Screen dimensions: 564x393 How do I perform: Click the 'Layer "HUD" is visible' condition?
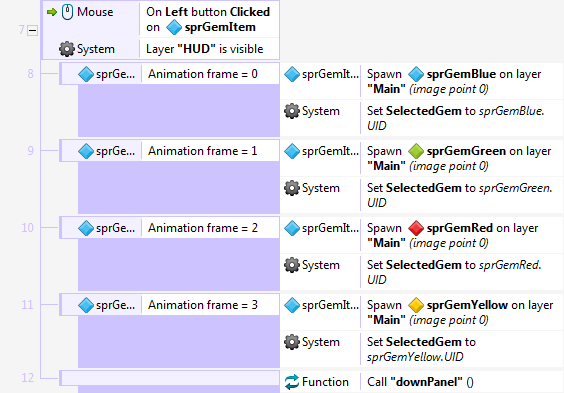click(x=204, y=49)
